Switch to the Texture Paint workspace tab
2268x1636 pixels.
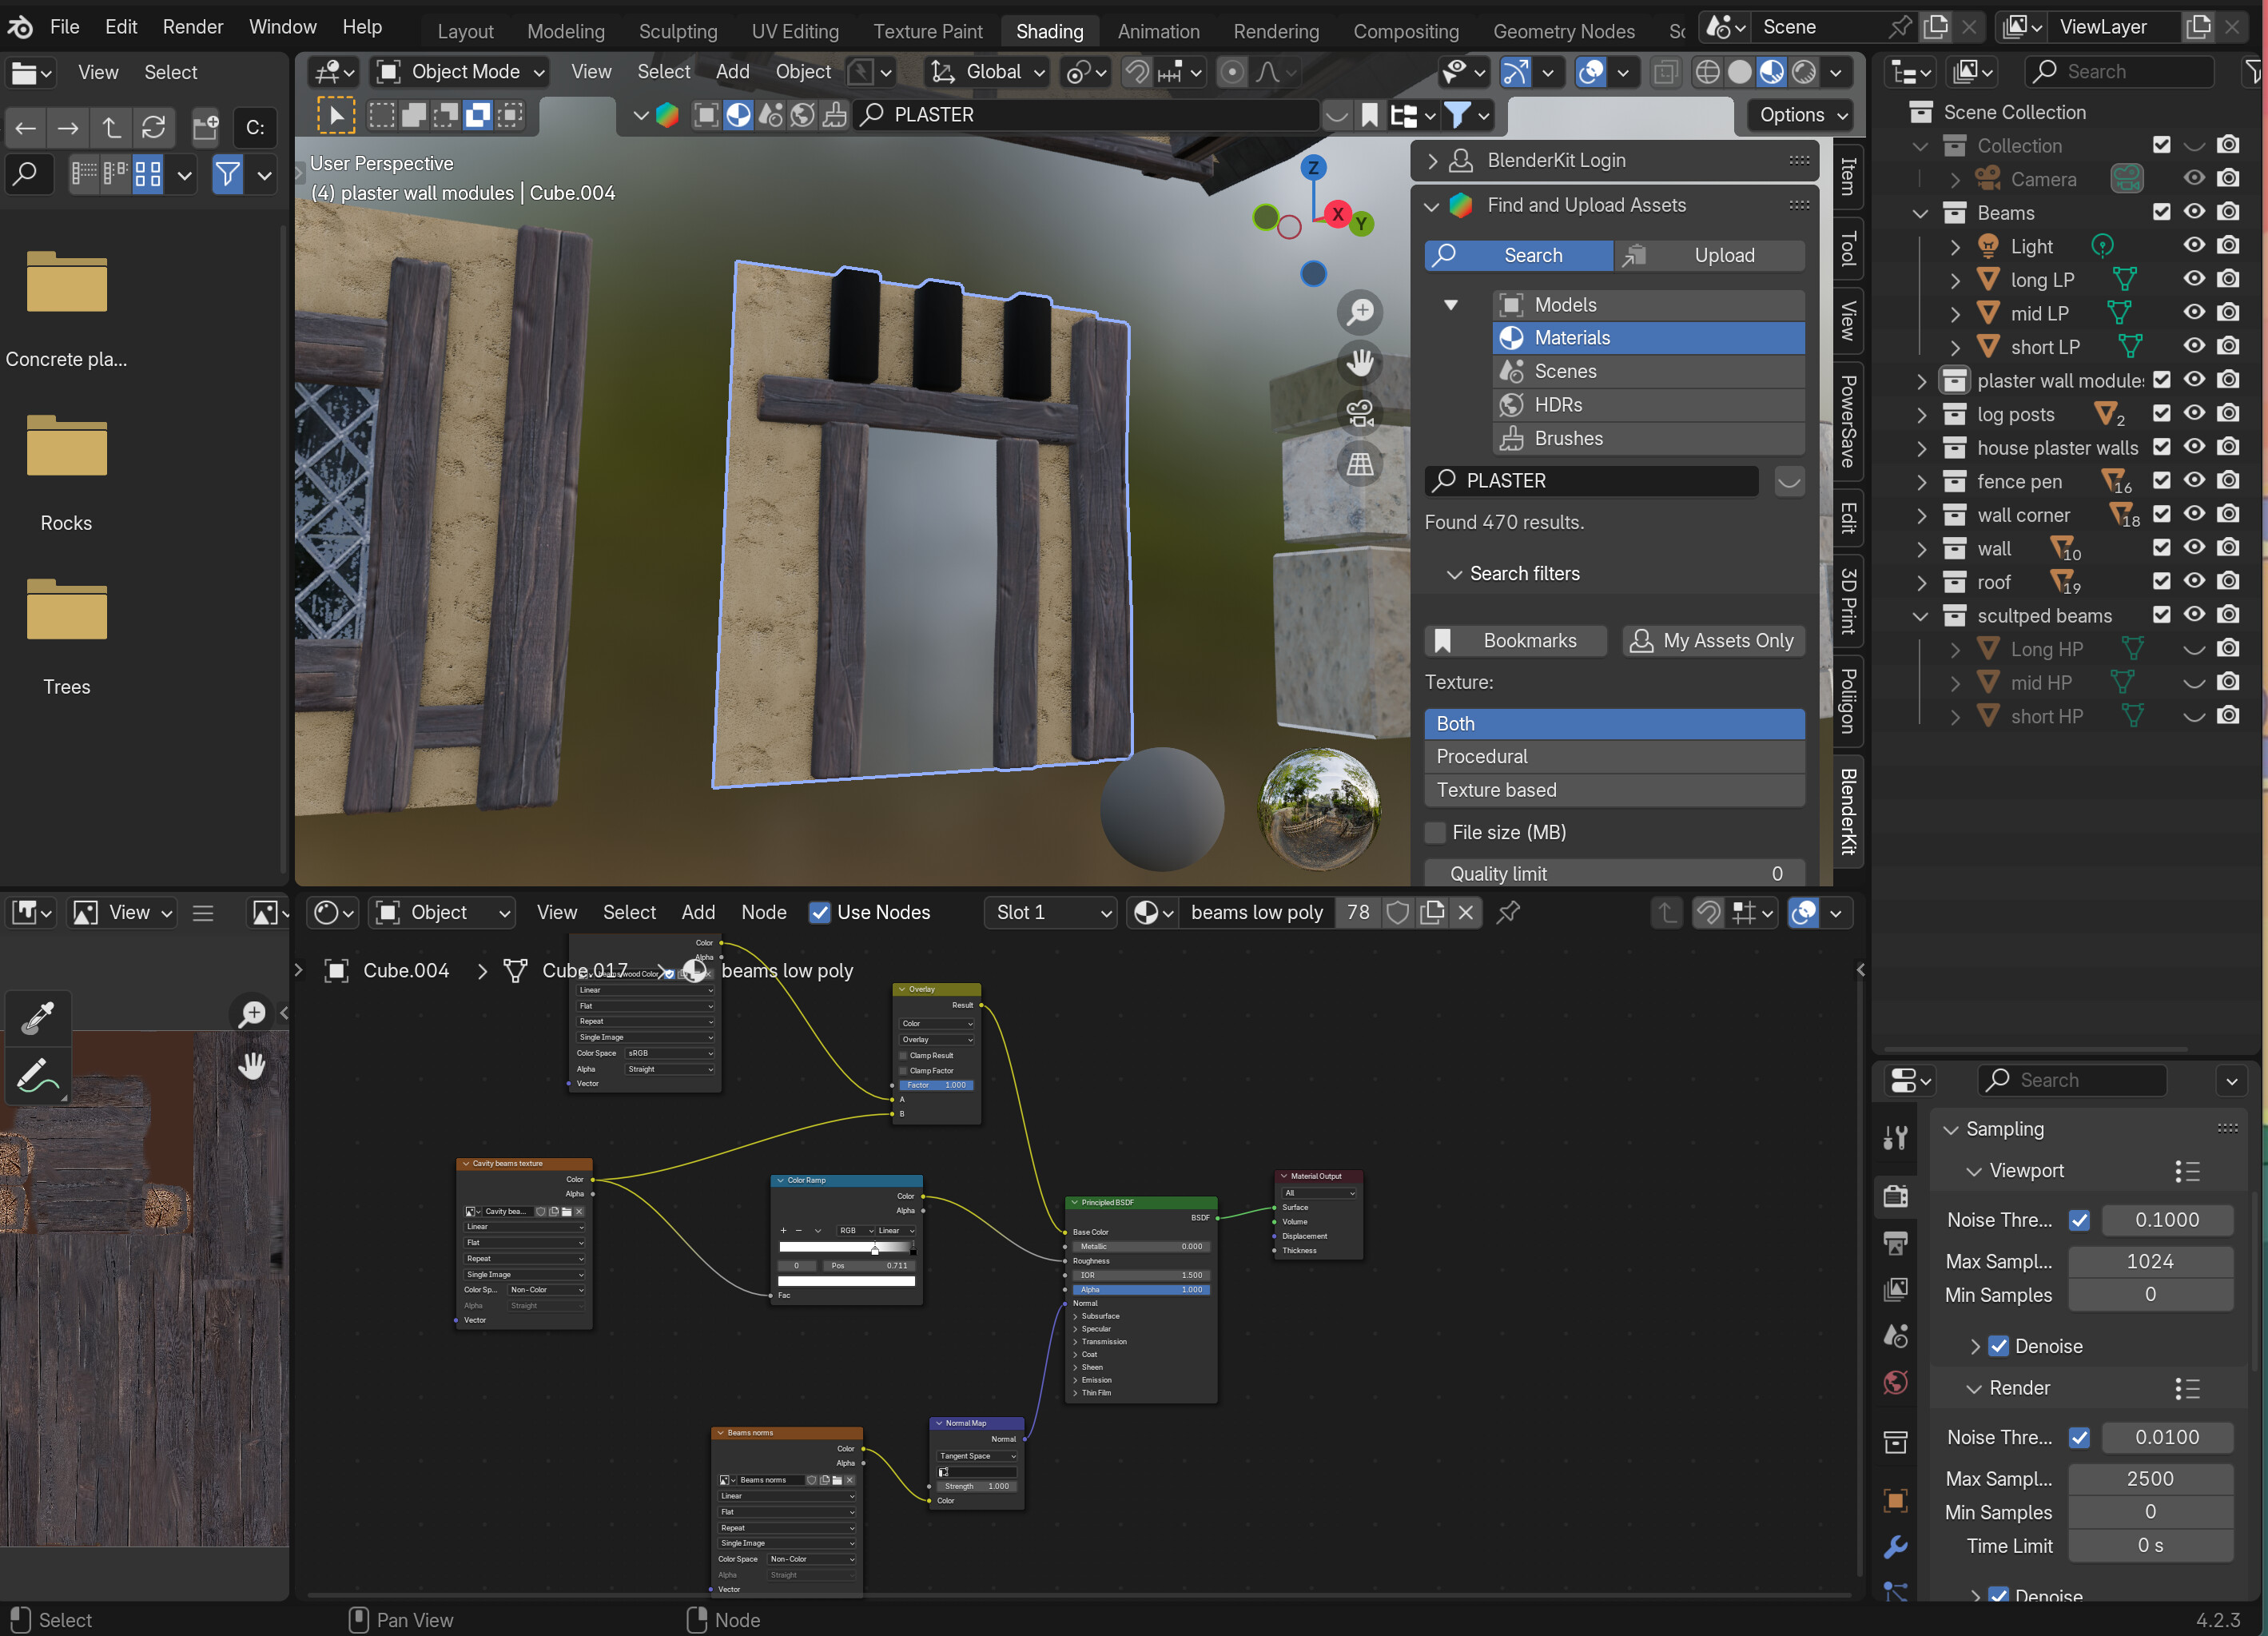(x=927, y=31)
